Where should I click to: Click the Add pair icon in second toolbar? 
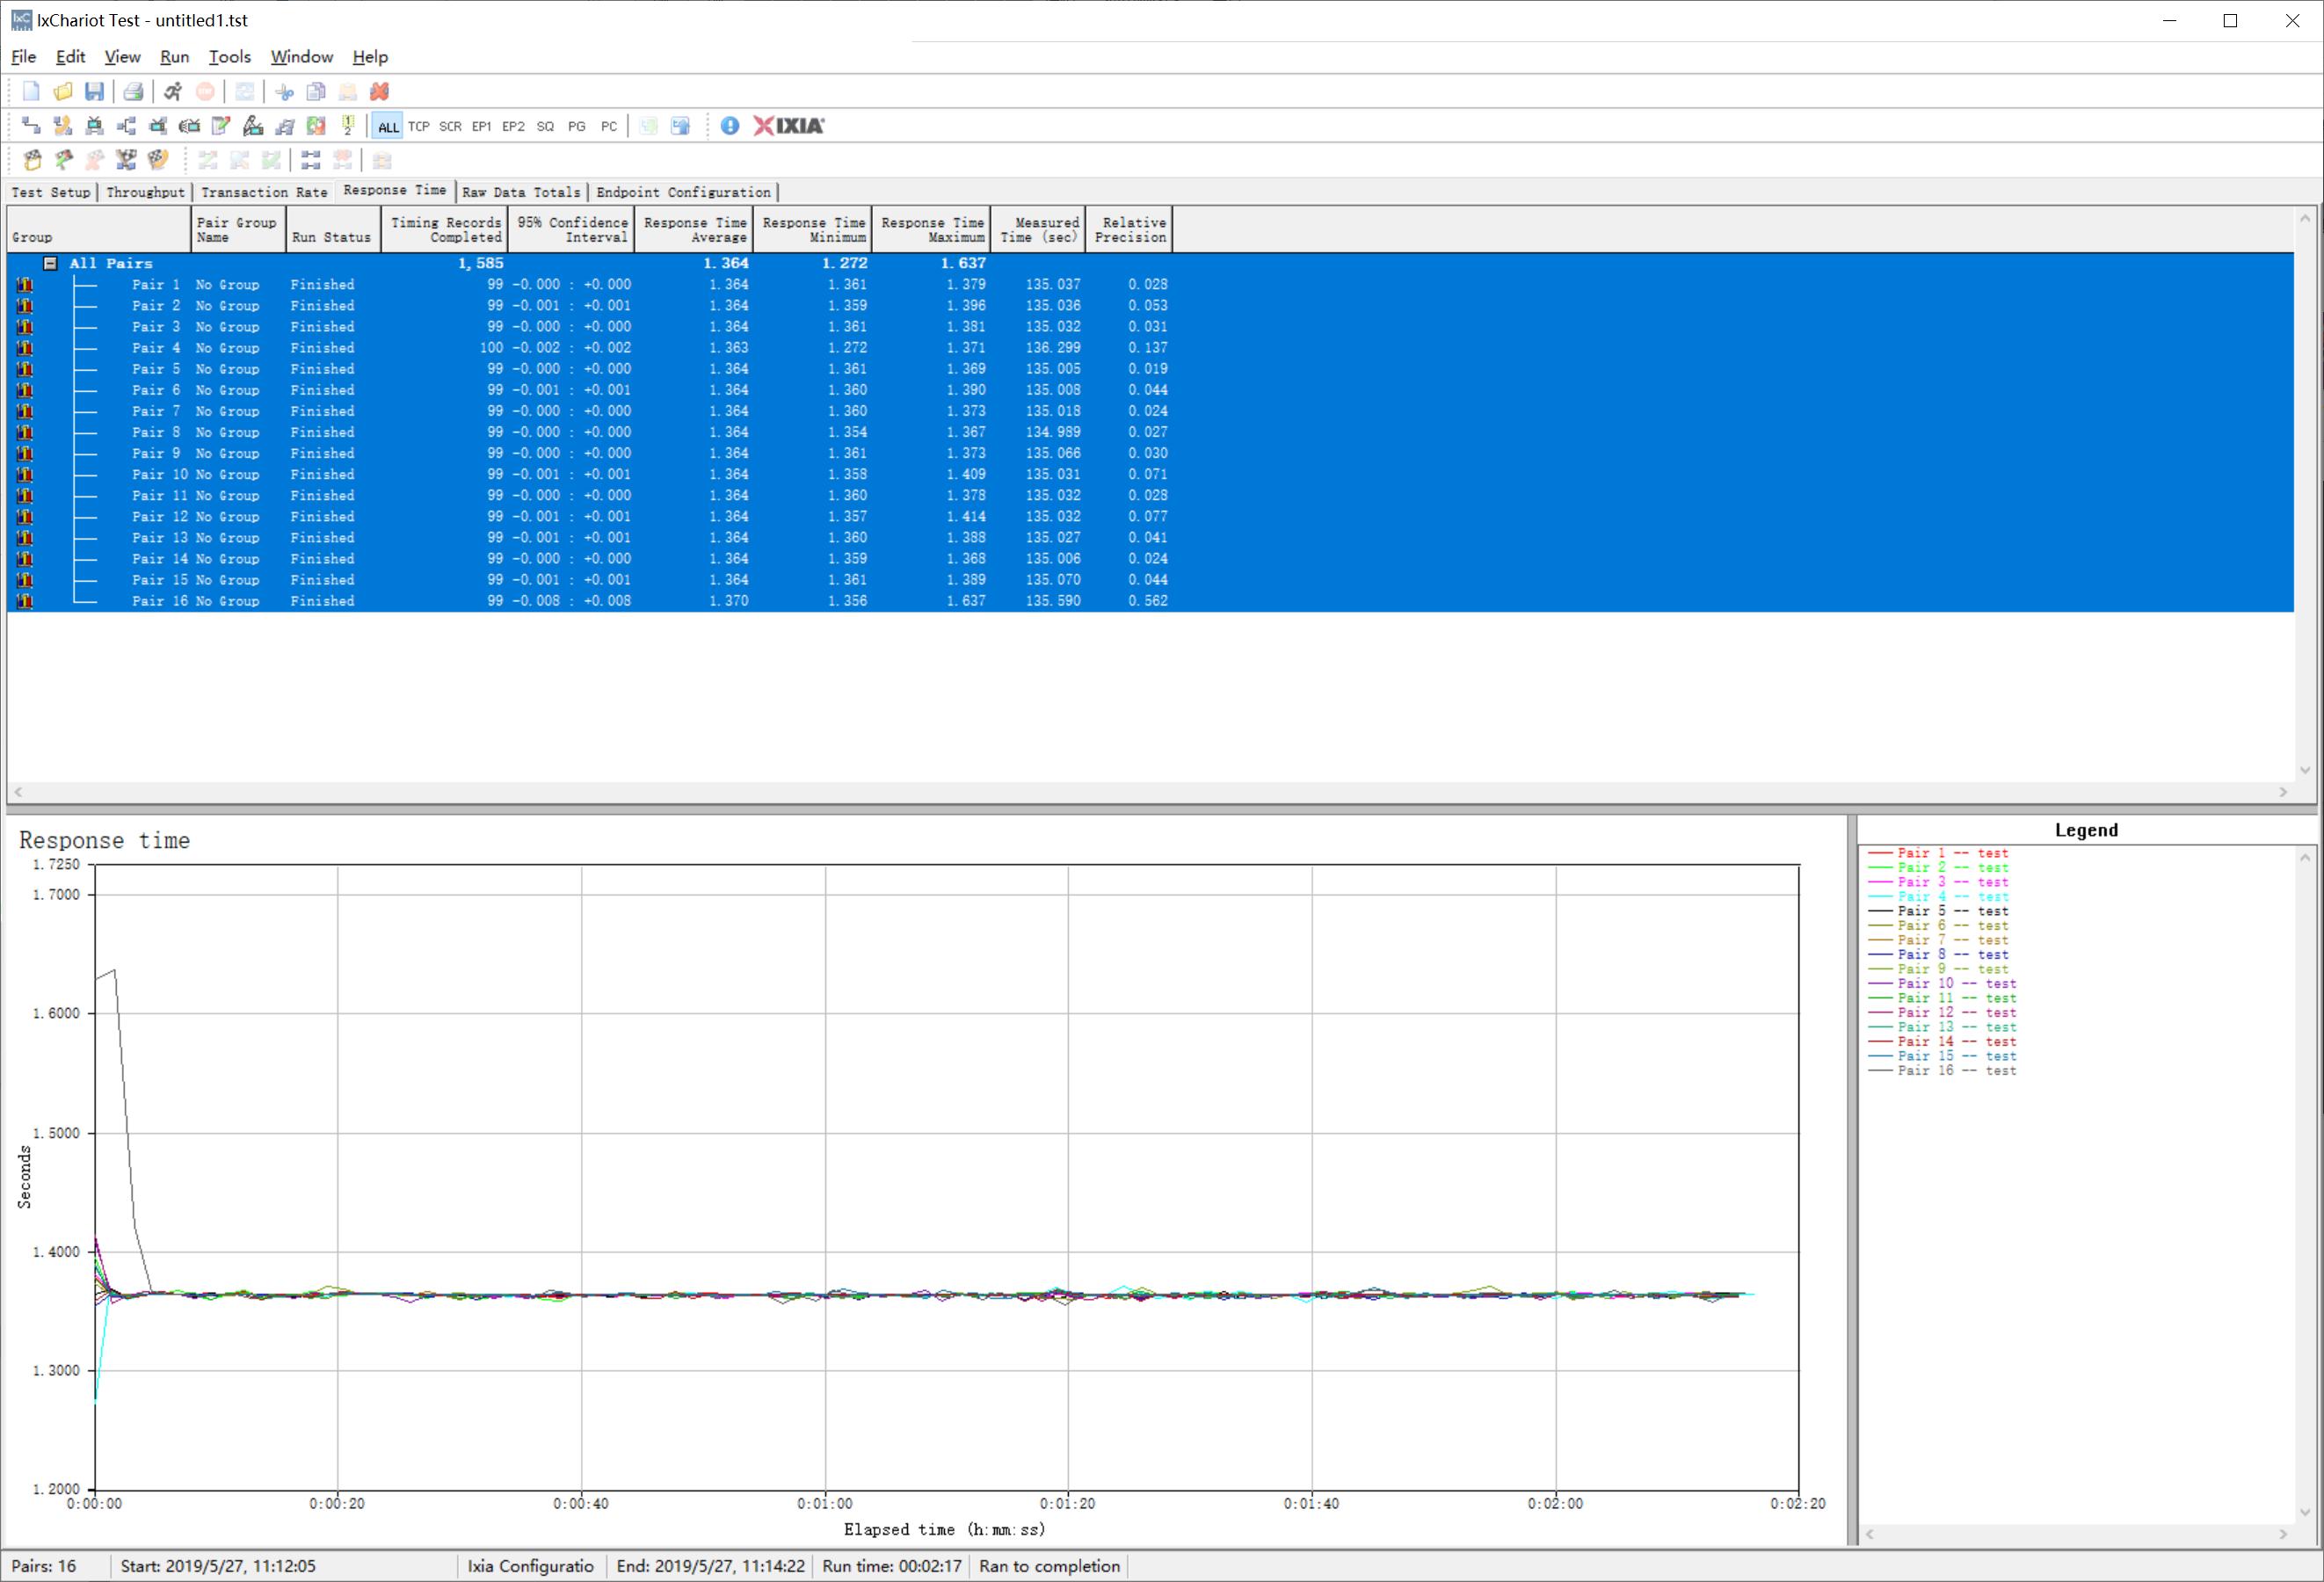[31, 126]
